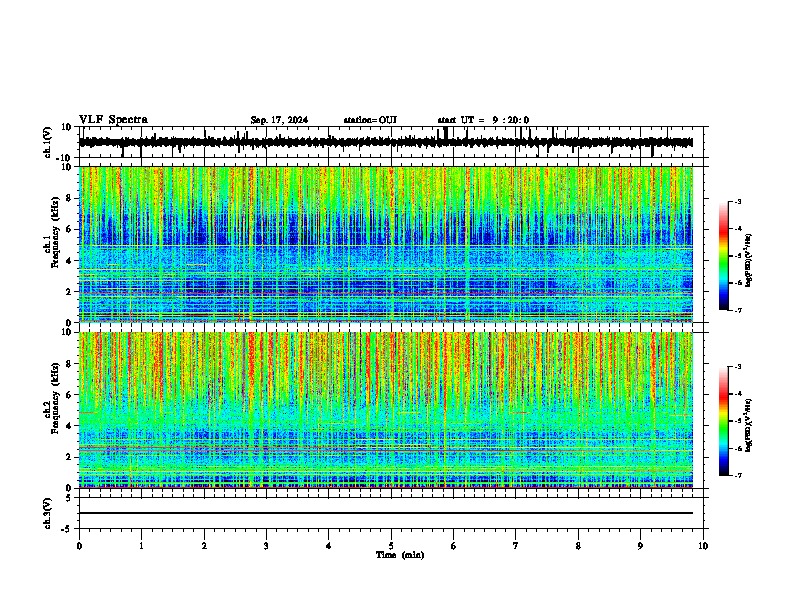Click the "ch.1(V)" waveform axis label
This screenshot has width=792, height=612.
point(48,142)
